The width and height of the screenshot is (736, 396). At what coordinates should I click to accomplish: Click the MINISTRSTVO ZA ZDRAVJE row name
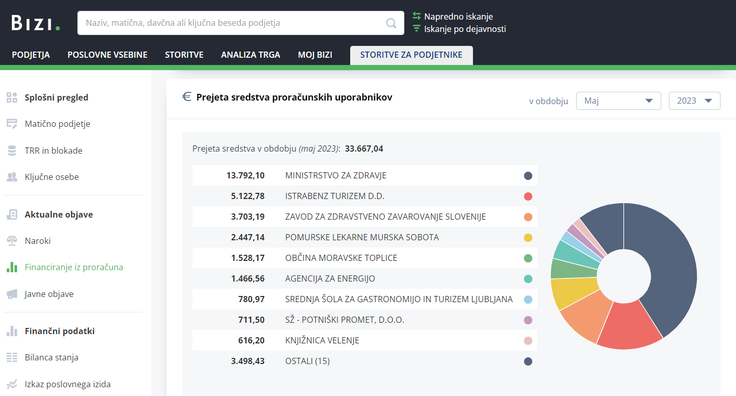click(x=336, y=175)
